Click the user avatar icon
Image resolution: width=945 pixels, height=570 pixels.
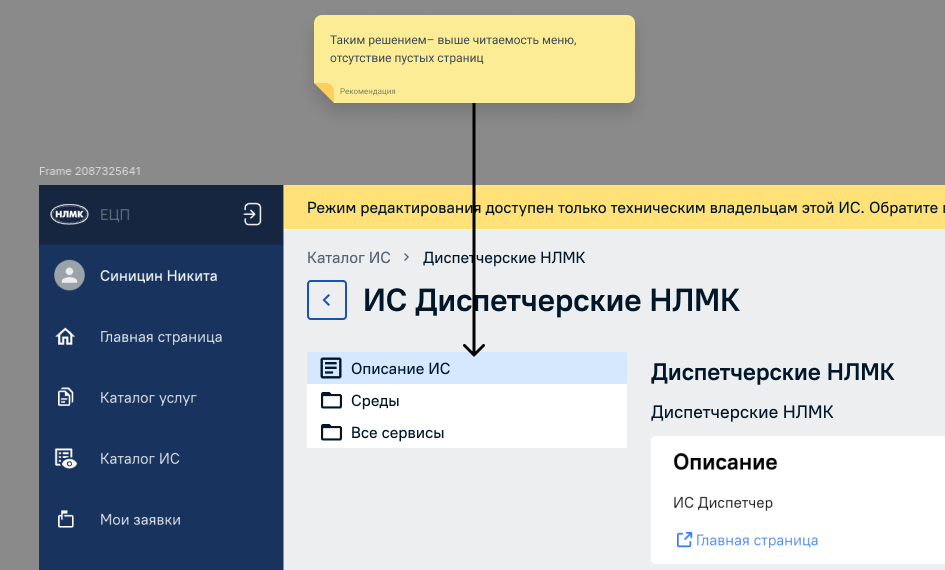tap(69, 276)
